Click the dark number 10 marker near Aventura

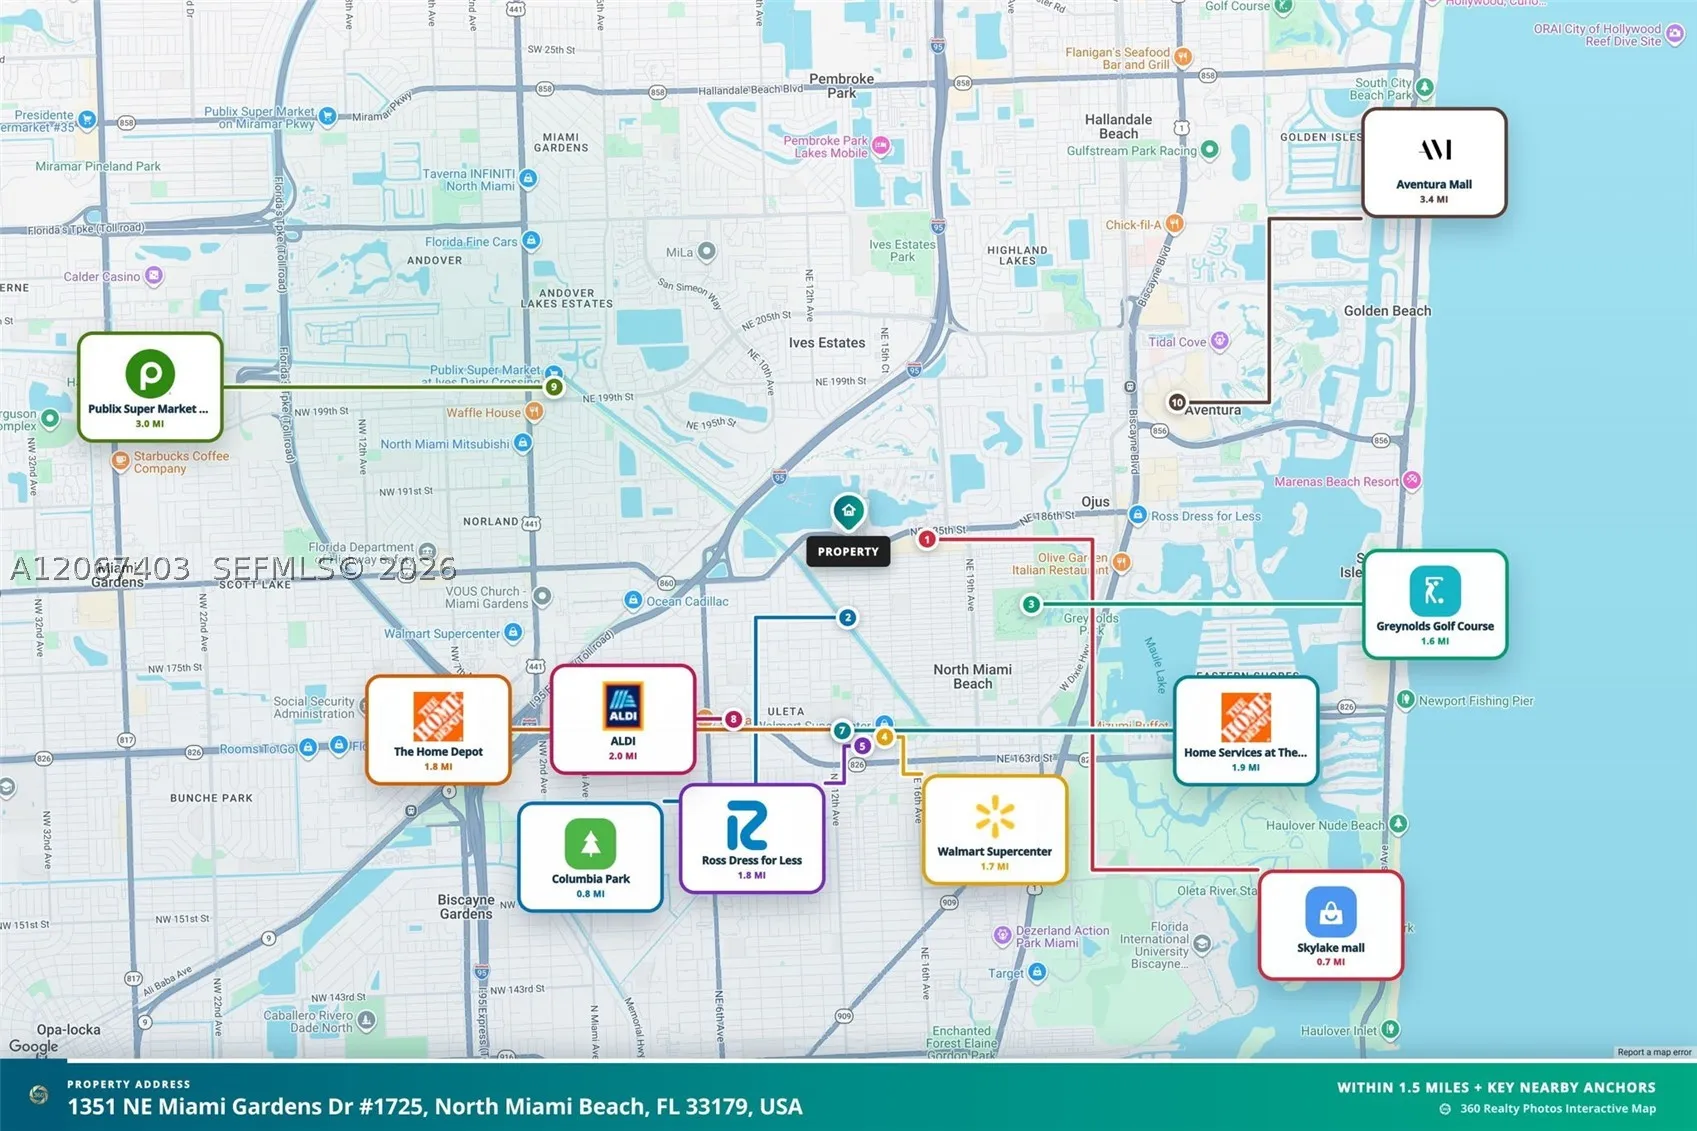[1177, 402]
